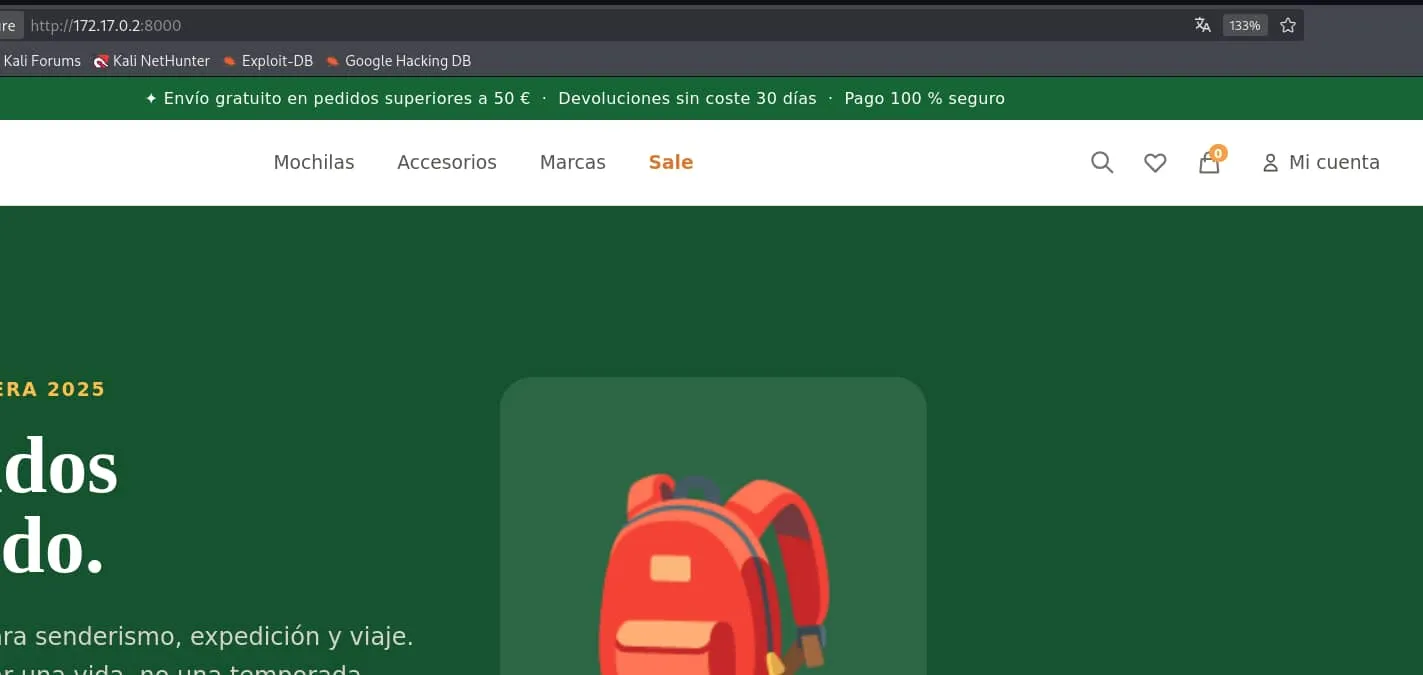This screenshot has height=675, width=1423.
Task: Open the Kali Forums bookmark
Action: click(41, 61)
